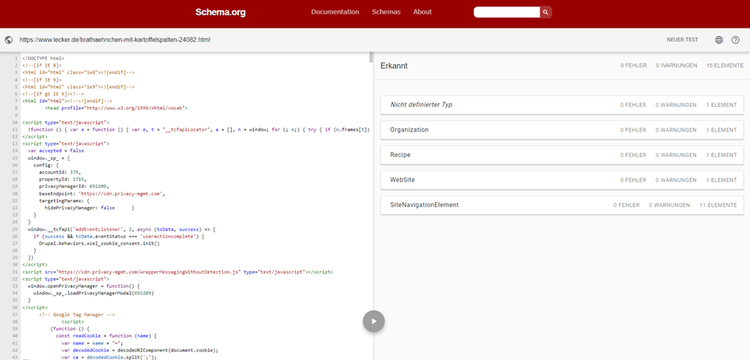Screen dimensions: 750x360
Task: Click the Drupal.behaviors cookie consent line
Action: point(99,243)
